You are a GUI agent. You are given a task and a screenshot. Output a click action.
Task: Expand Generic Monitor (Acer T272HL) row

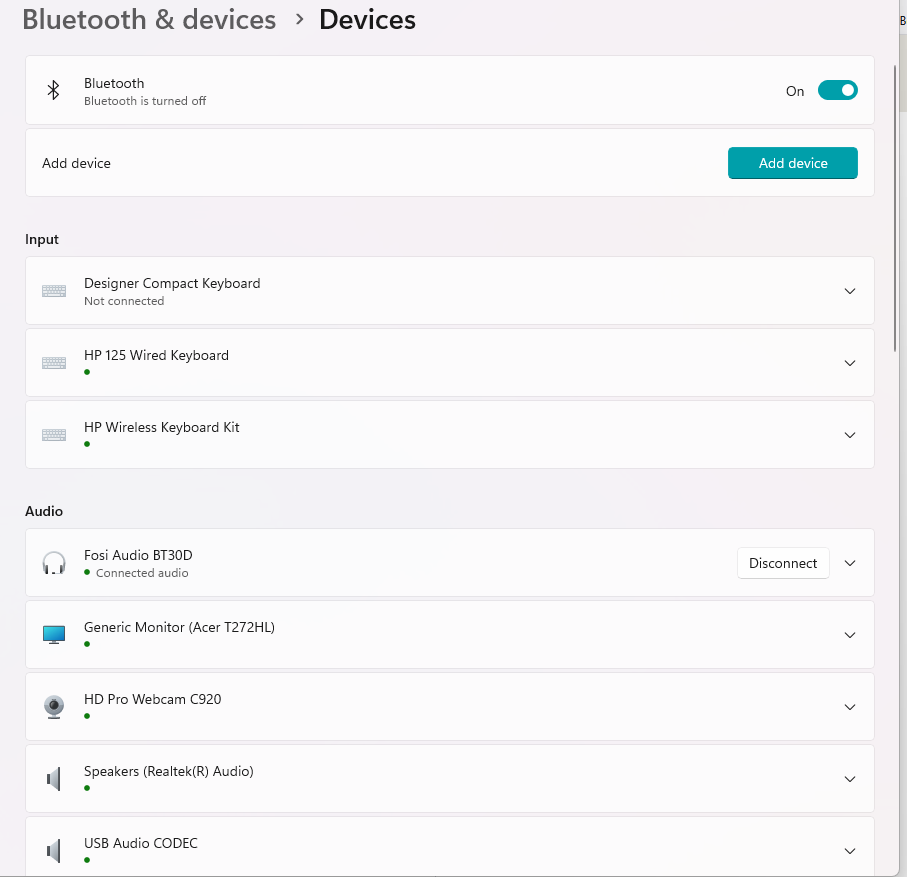pos(850,635)
